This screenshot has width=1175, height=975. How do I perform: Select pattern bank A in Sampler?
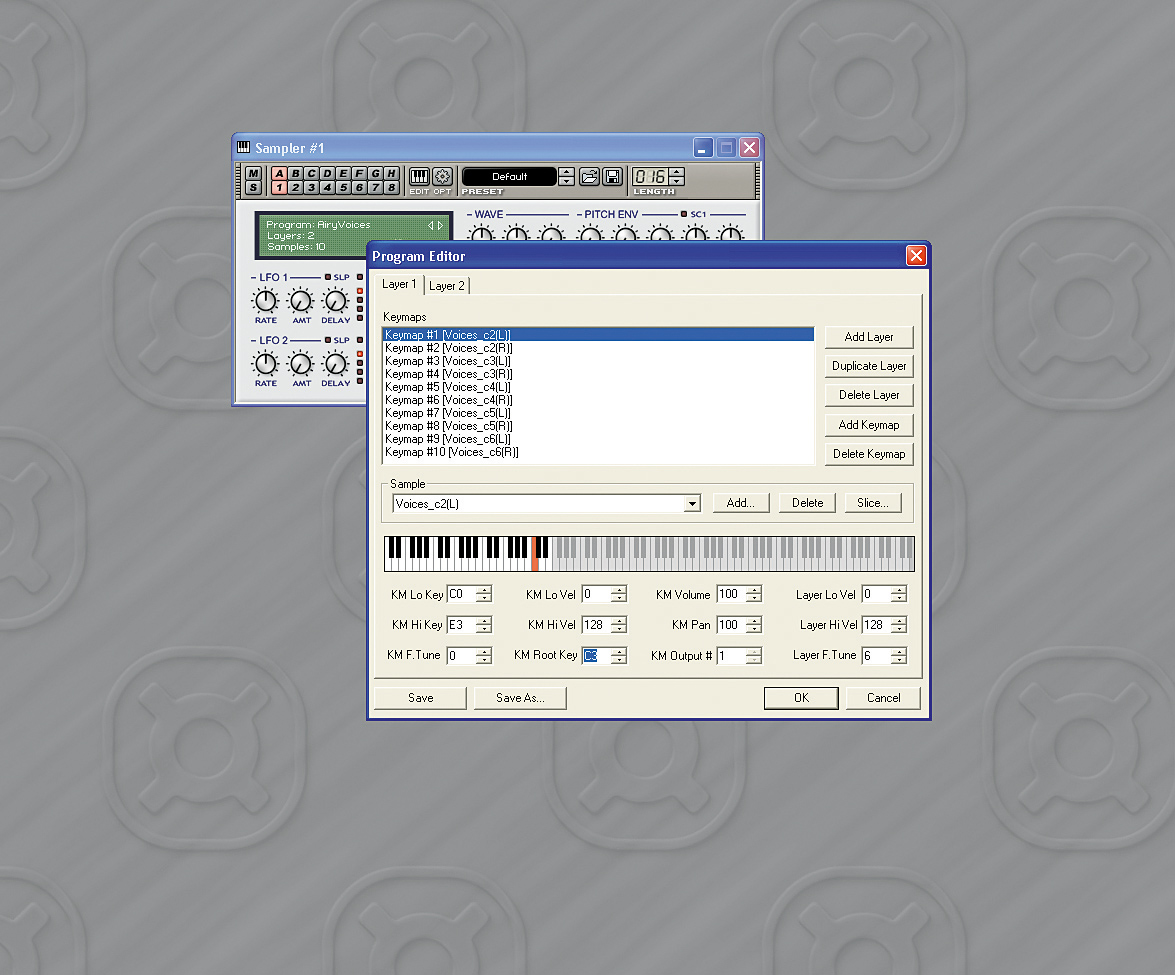click(x=280, y=174)
